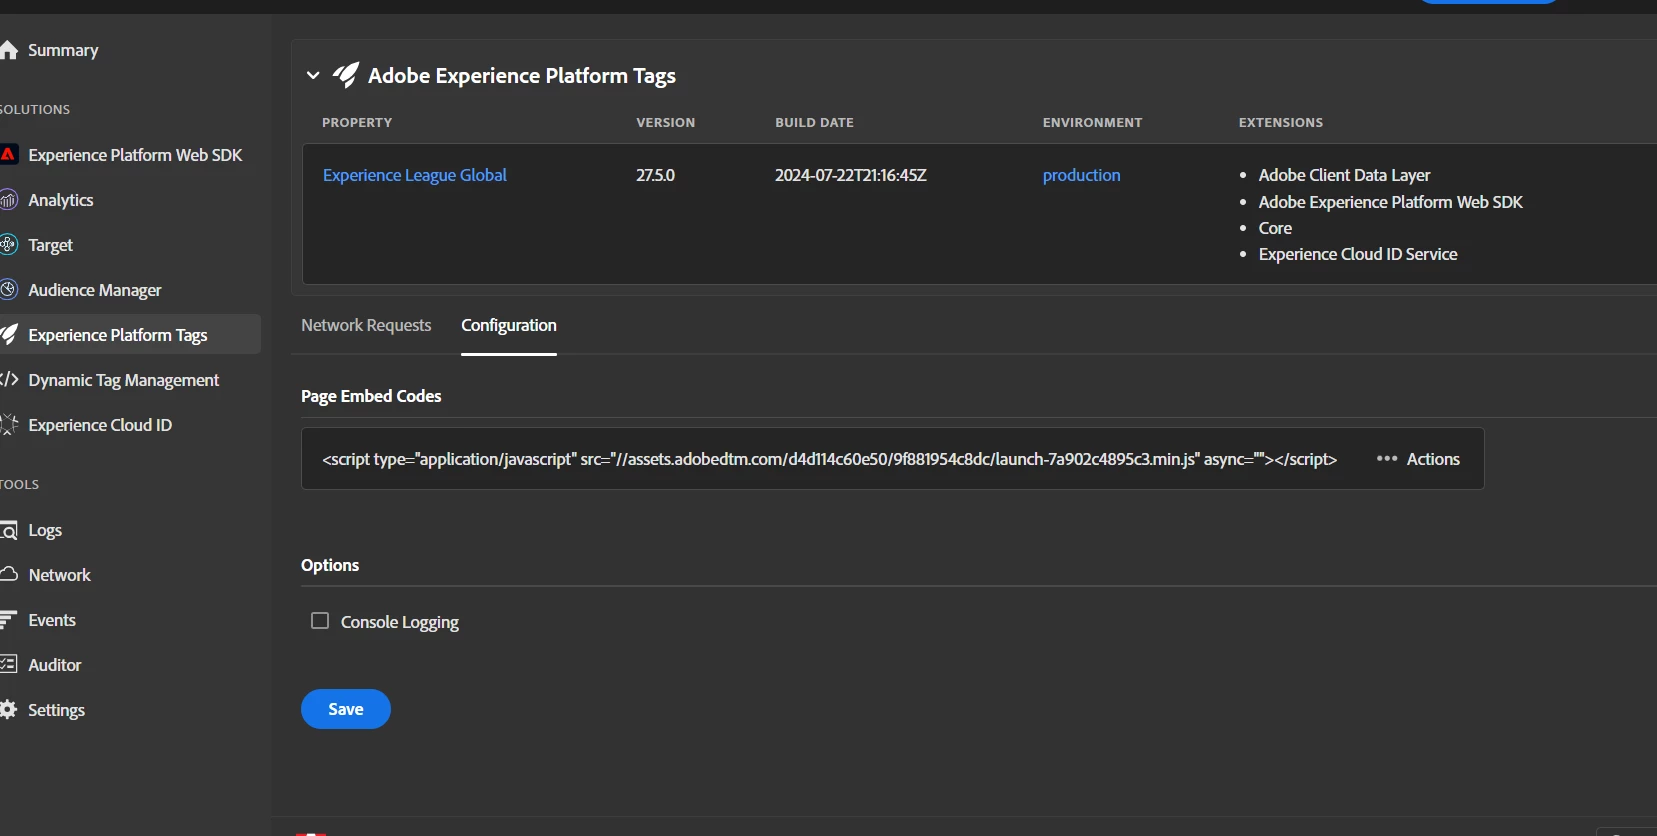
Task: Click the Audience Manager icon
Action: click(9, 290)
